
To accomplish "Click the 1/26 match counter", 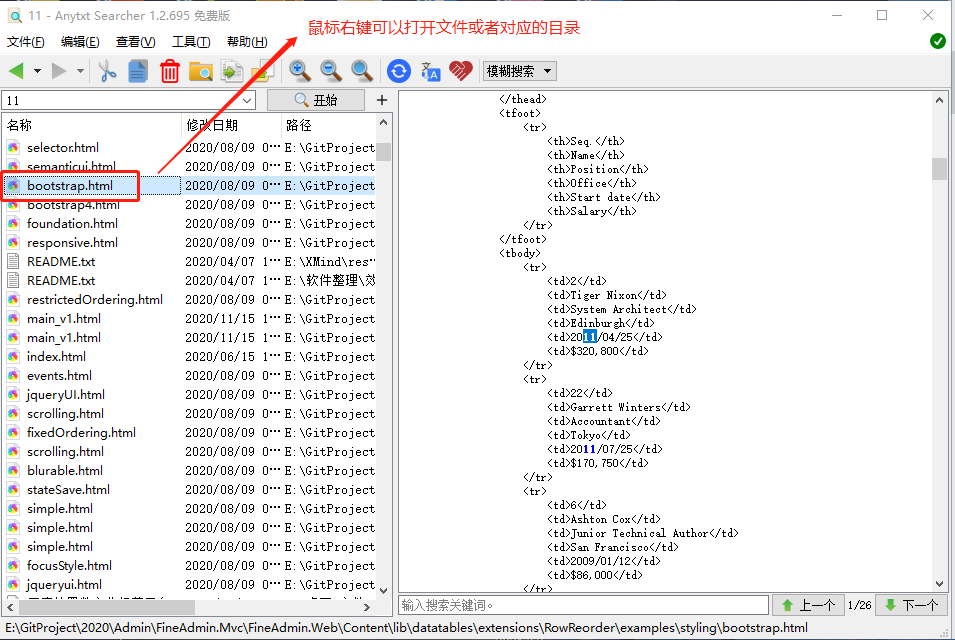I will [859, 605].
